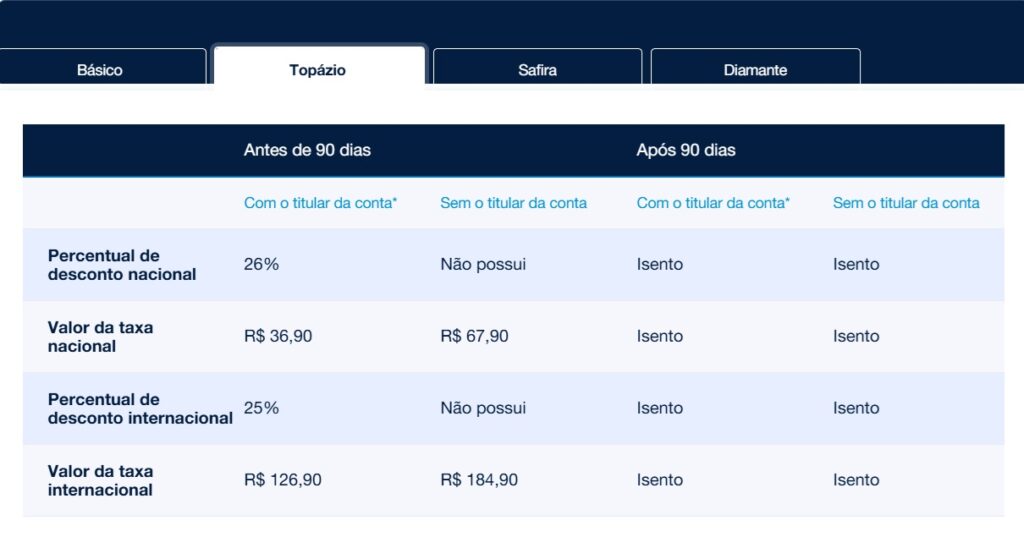1024x548 pixels.
Task: Click first 'Com o titular da conta*' subheader
Action: 320,203
